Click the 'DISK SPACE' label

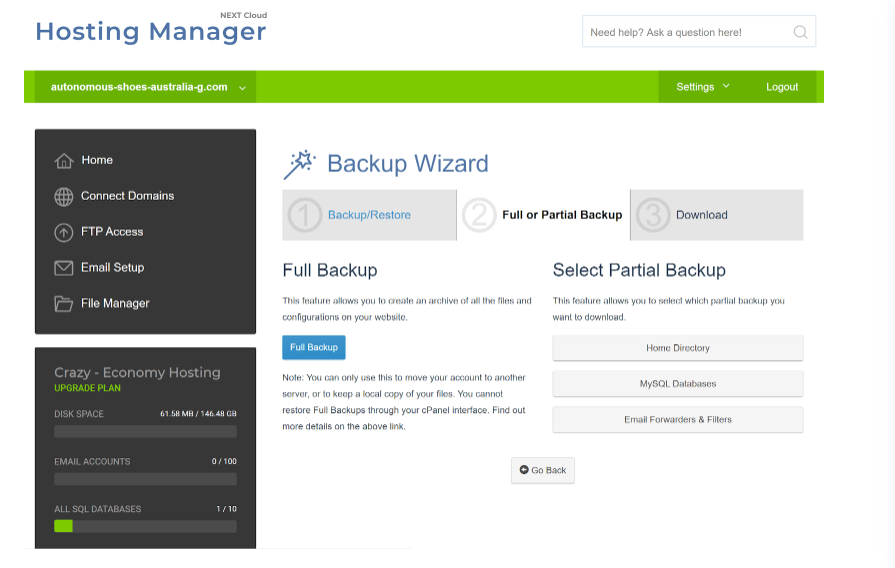tap(79, 414)
